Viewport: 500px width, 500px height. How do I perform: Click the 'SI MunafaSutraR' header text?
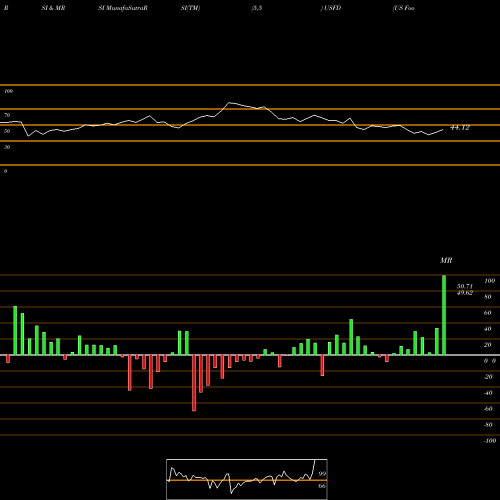tap(123, 8)
